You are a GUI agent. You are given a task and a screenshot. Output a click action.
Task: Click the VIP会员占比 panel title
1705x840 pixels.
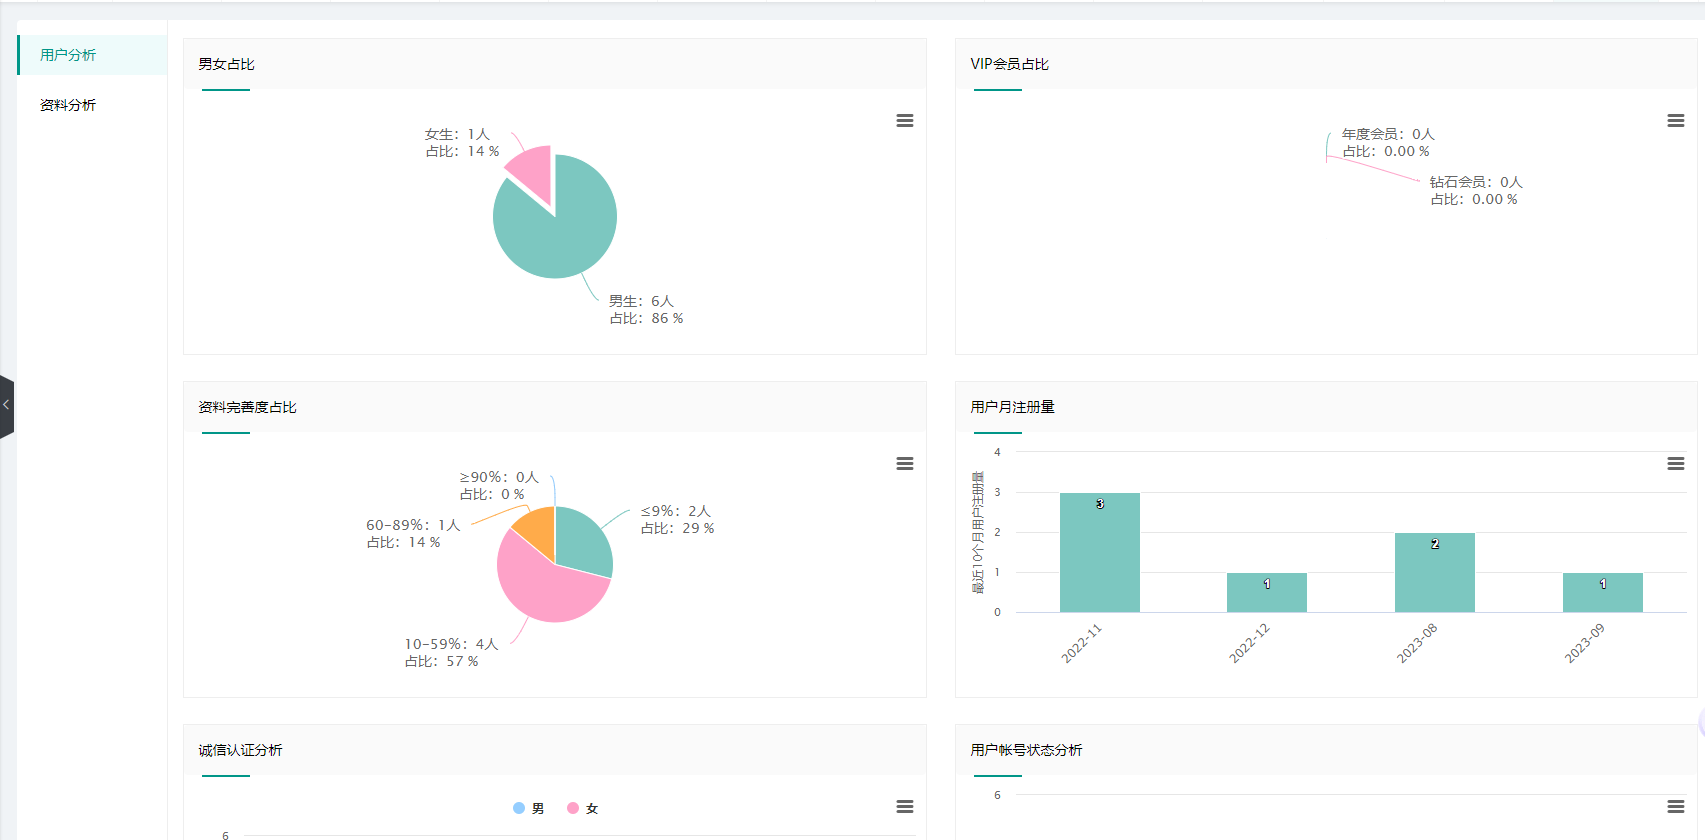1009,64
